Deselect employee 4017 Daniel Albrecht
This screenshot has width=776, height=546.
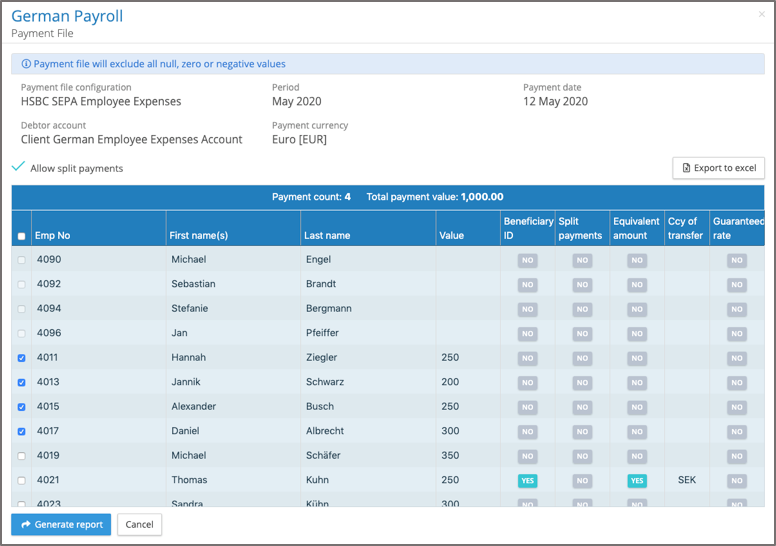tap(22, 431)
